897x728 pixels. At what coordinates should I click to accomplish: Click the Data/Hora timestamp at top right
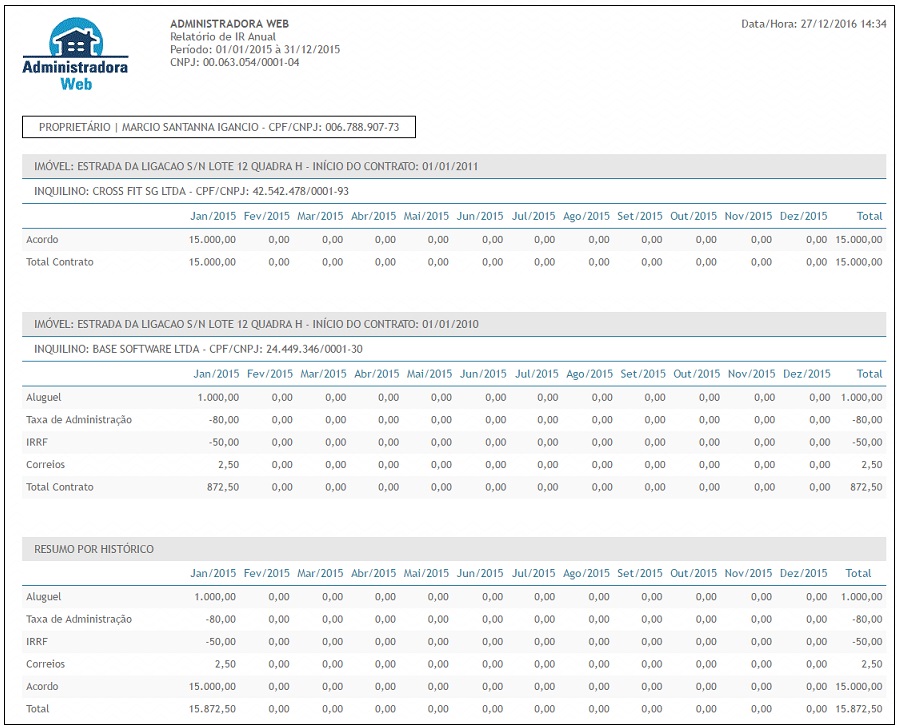coord(813,23)
